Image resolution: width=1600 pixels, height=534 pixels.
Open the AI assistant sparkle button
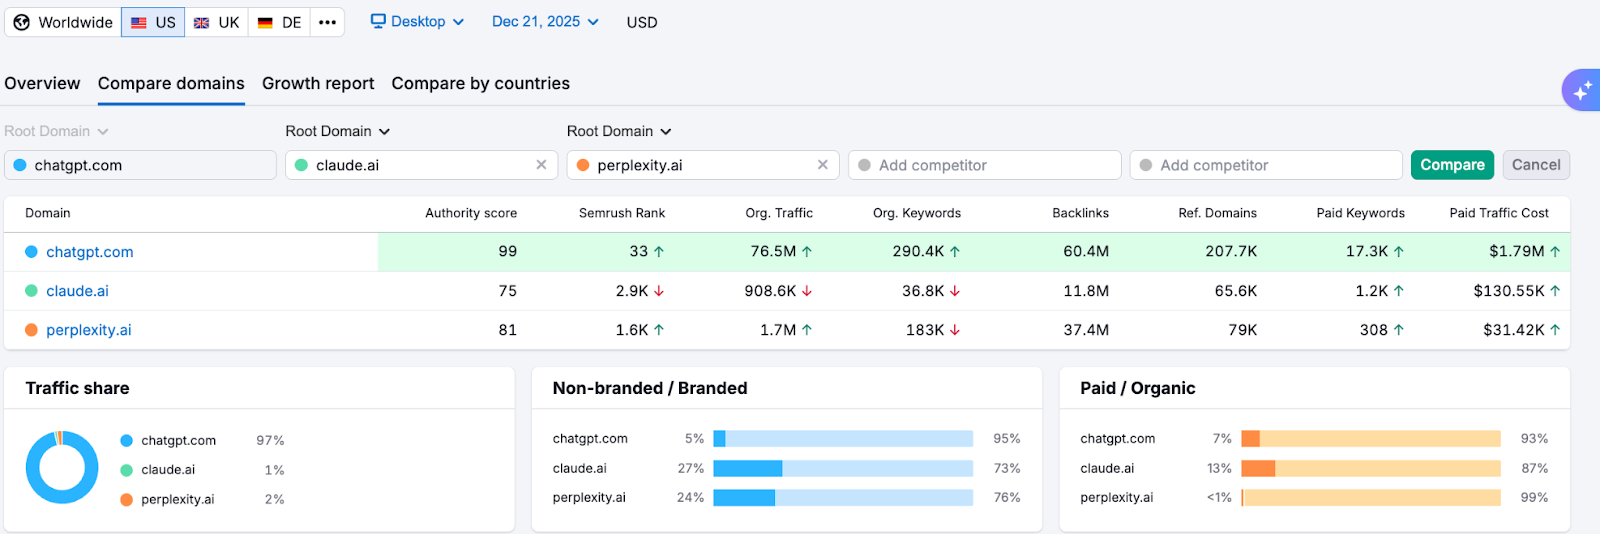1581,90
